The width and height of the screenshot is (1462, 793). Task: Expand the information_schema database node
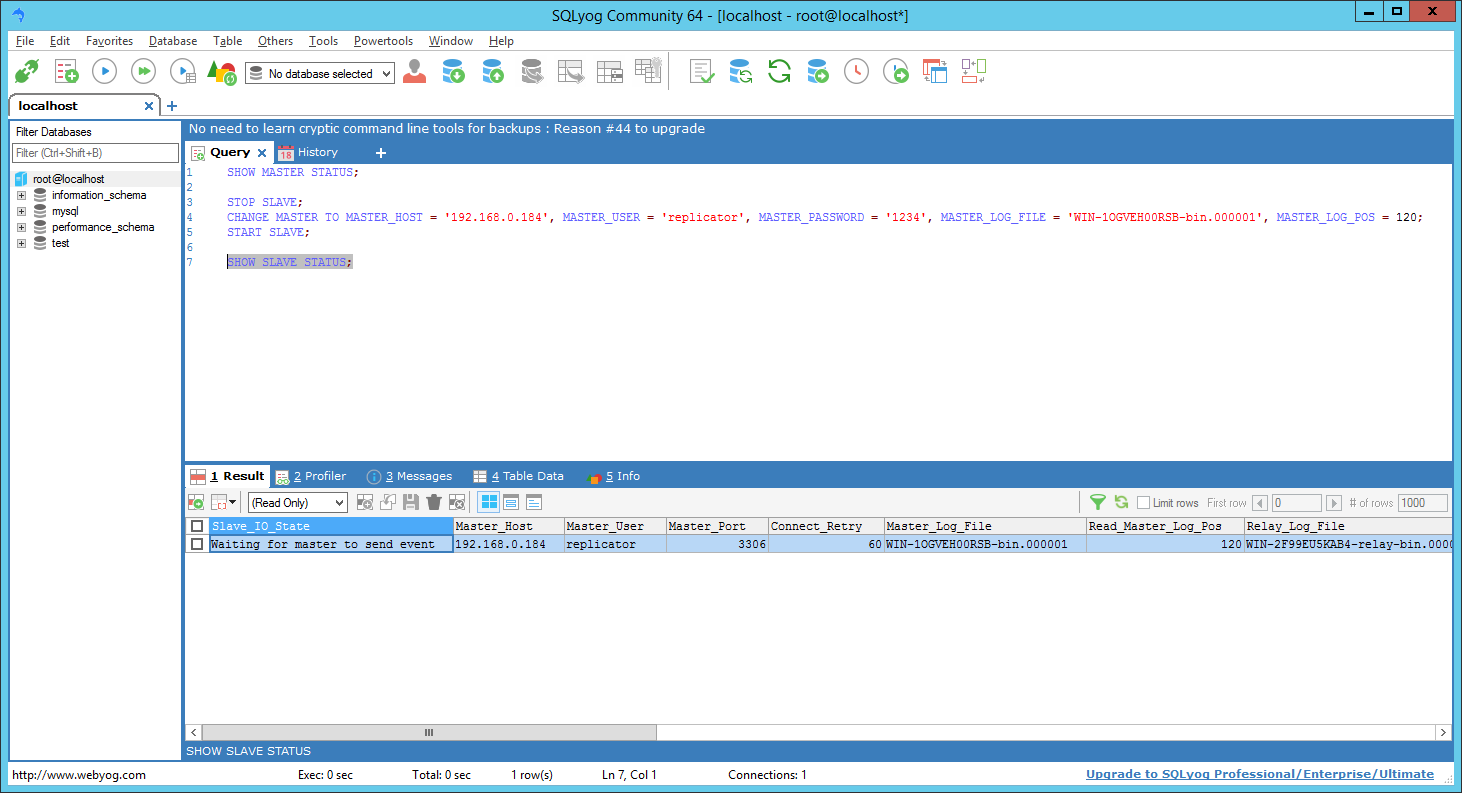21,195
